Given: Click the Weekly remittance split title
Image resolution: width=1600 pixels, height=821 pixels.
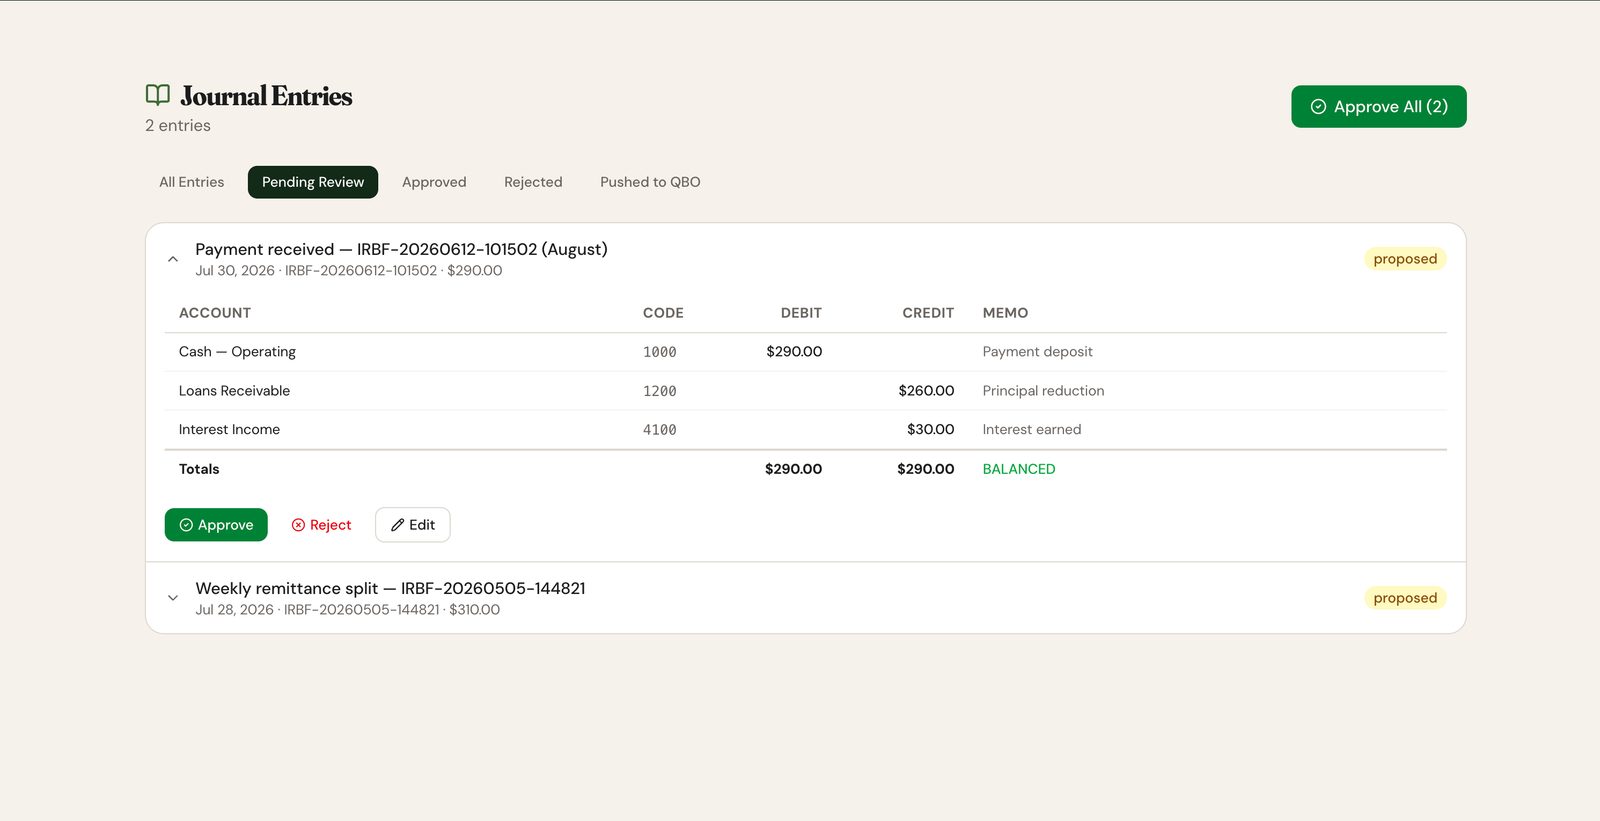Looking at the screenshot, I should pos(390,588).
